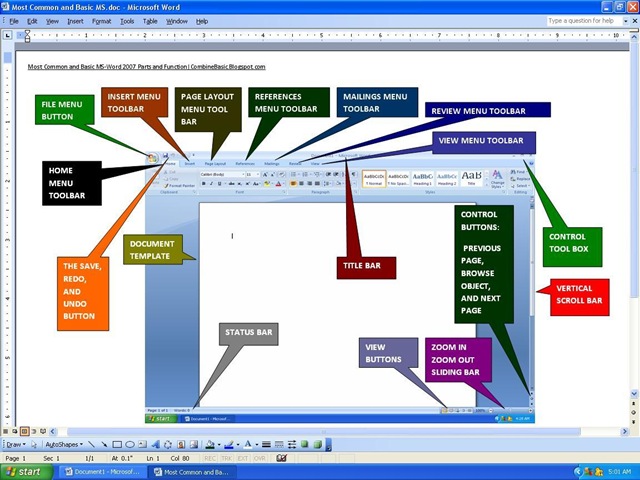Switch to Outline view
The height and width of the screenshot is (480, 640).
click(x=34, y=431)
